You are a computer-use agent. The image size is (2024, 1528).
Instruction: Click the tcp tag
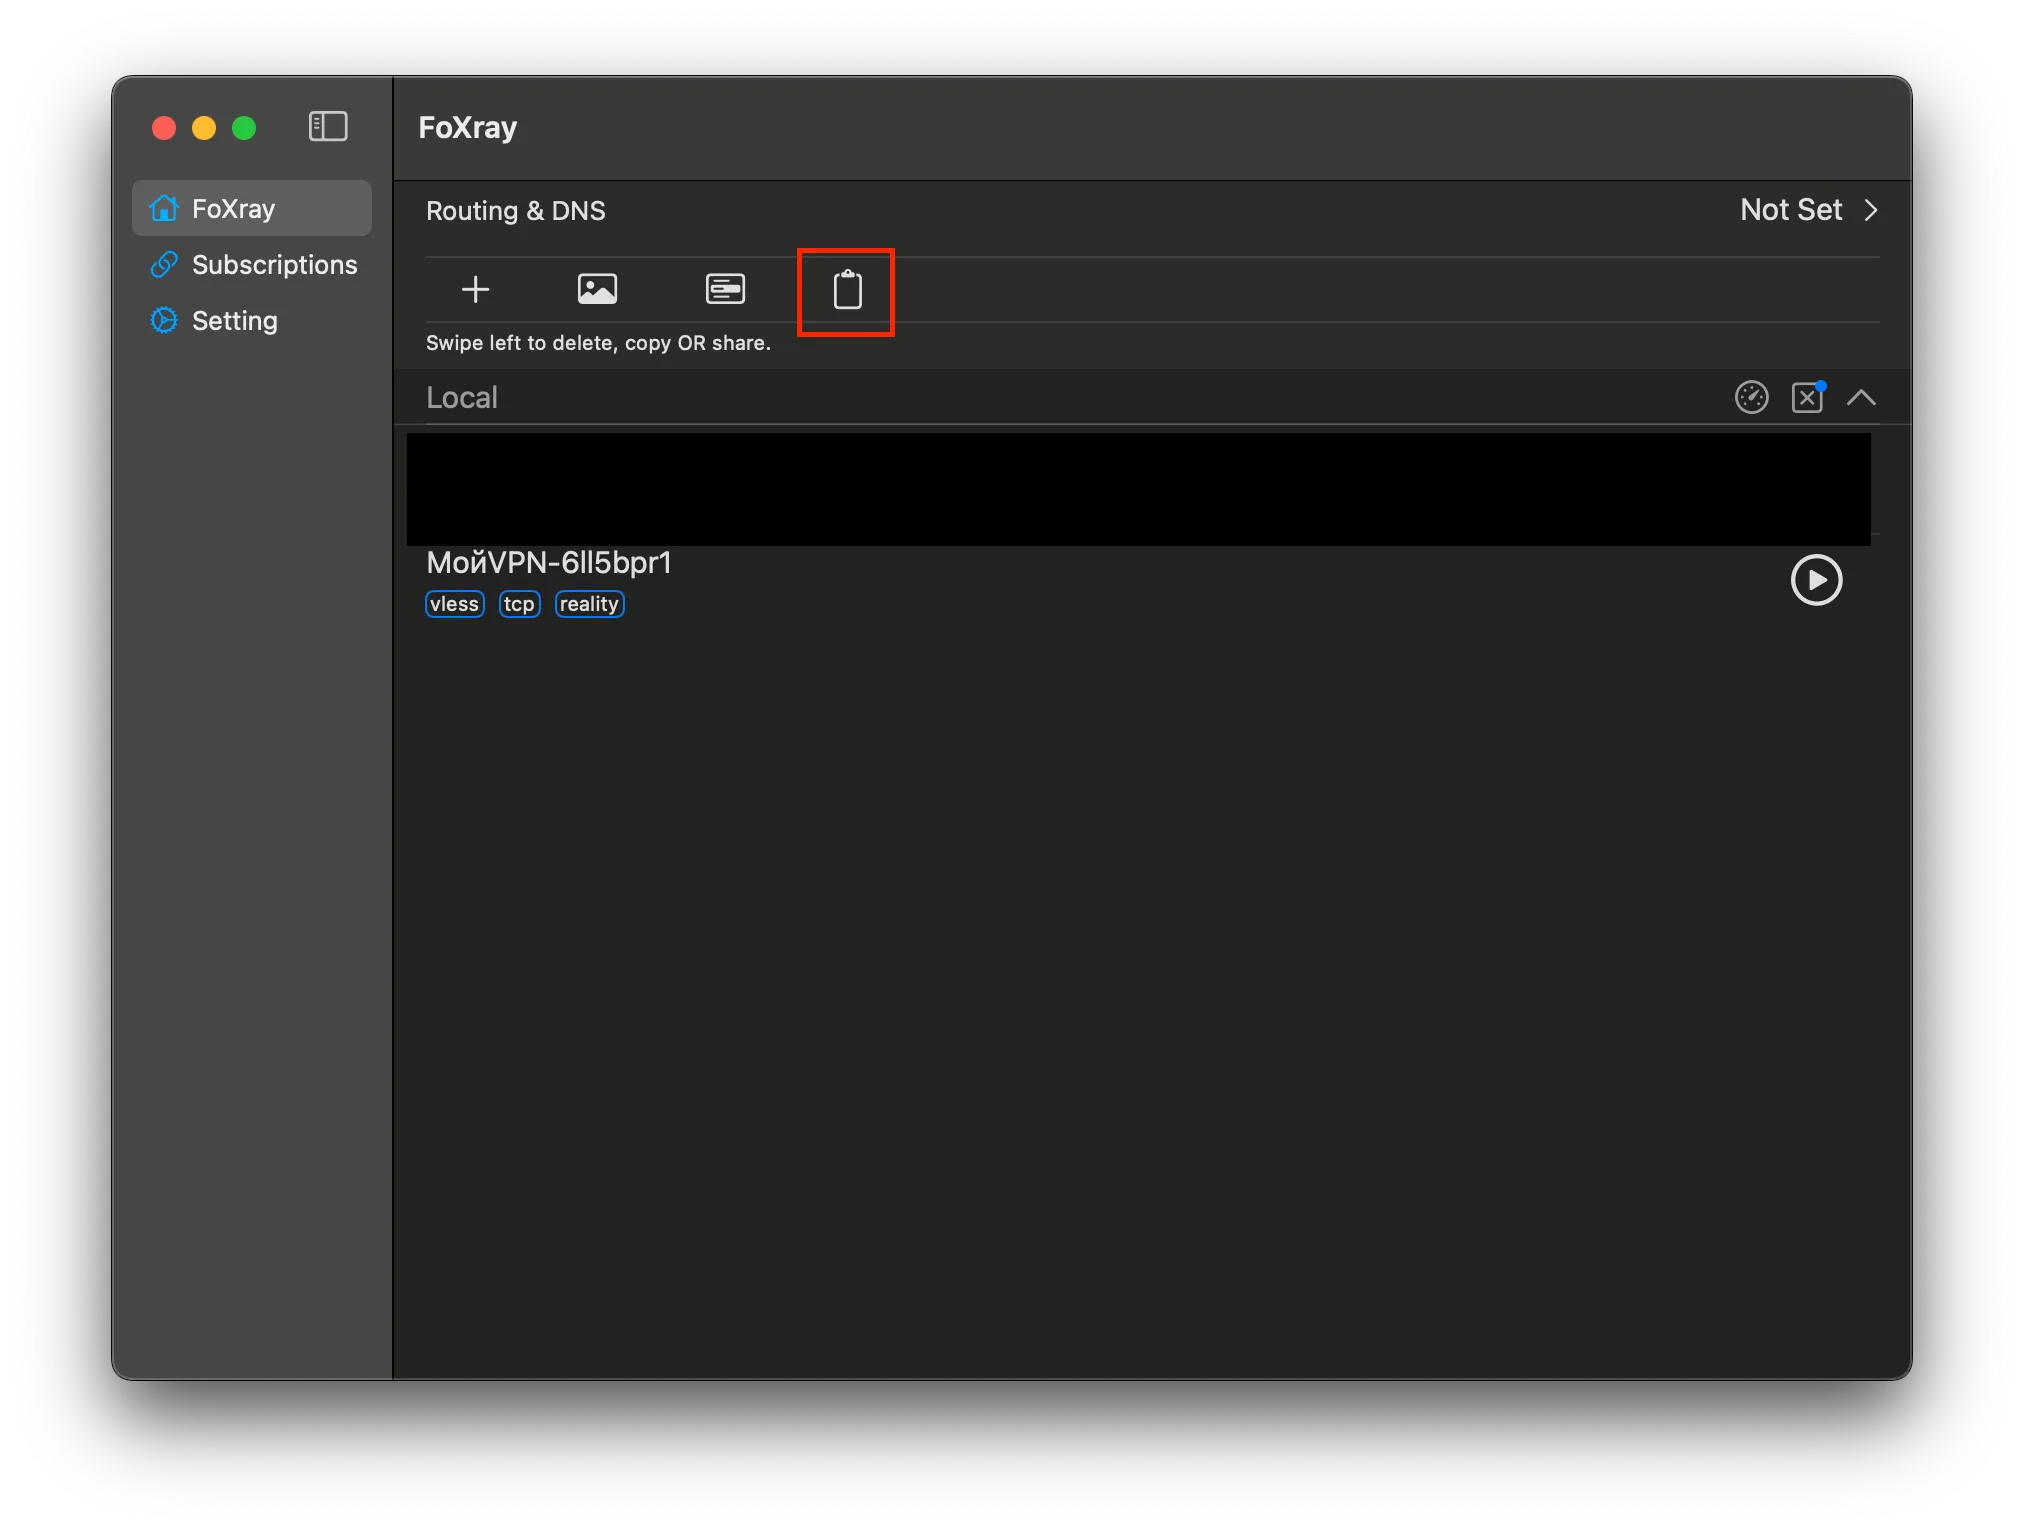pos(520,604)
